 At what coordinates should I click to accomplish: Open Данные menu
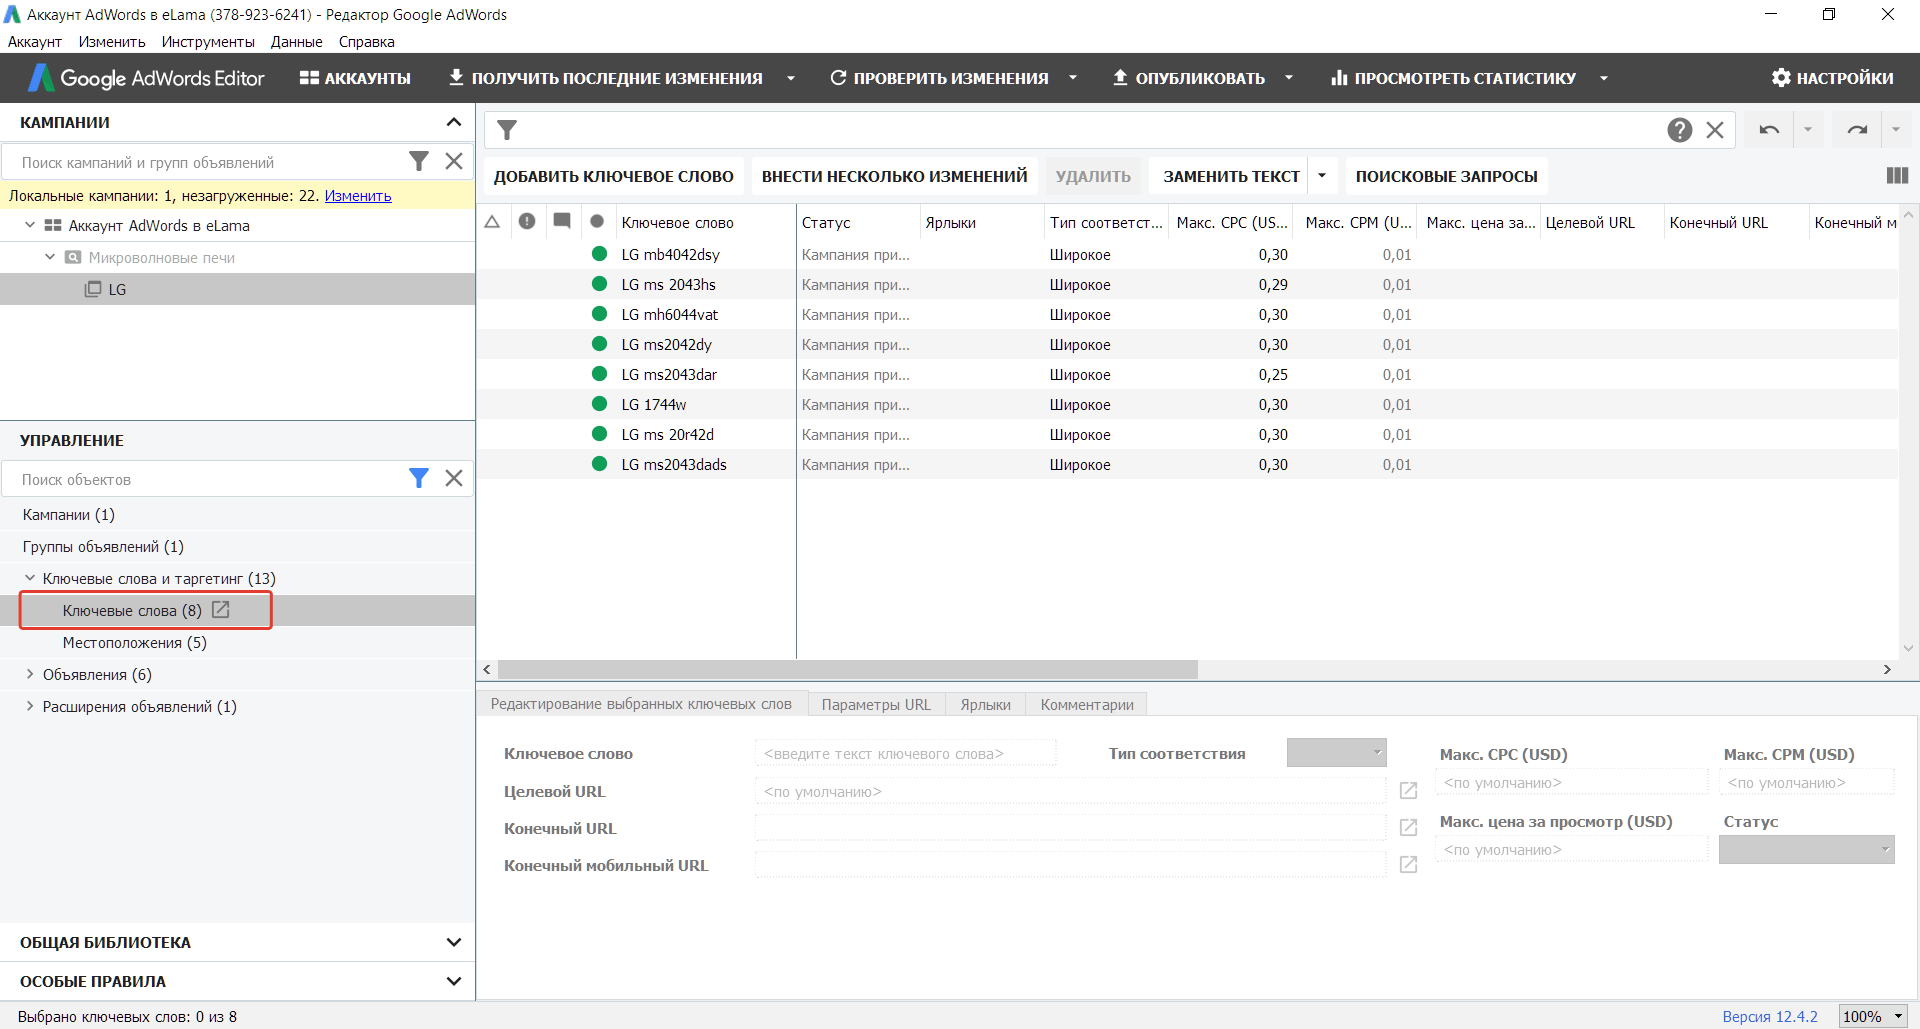(x=296, y=42)
